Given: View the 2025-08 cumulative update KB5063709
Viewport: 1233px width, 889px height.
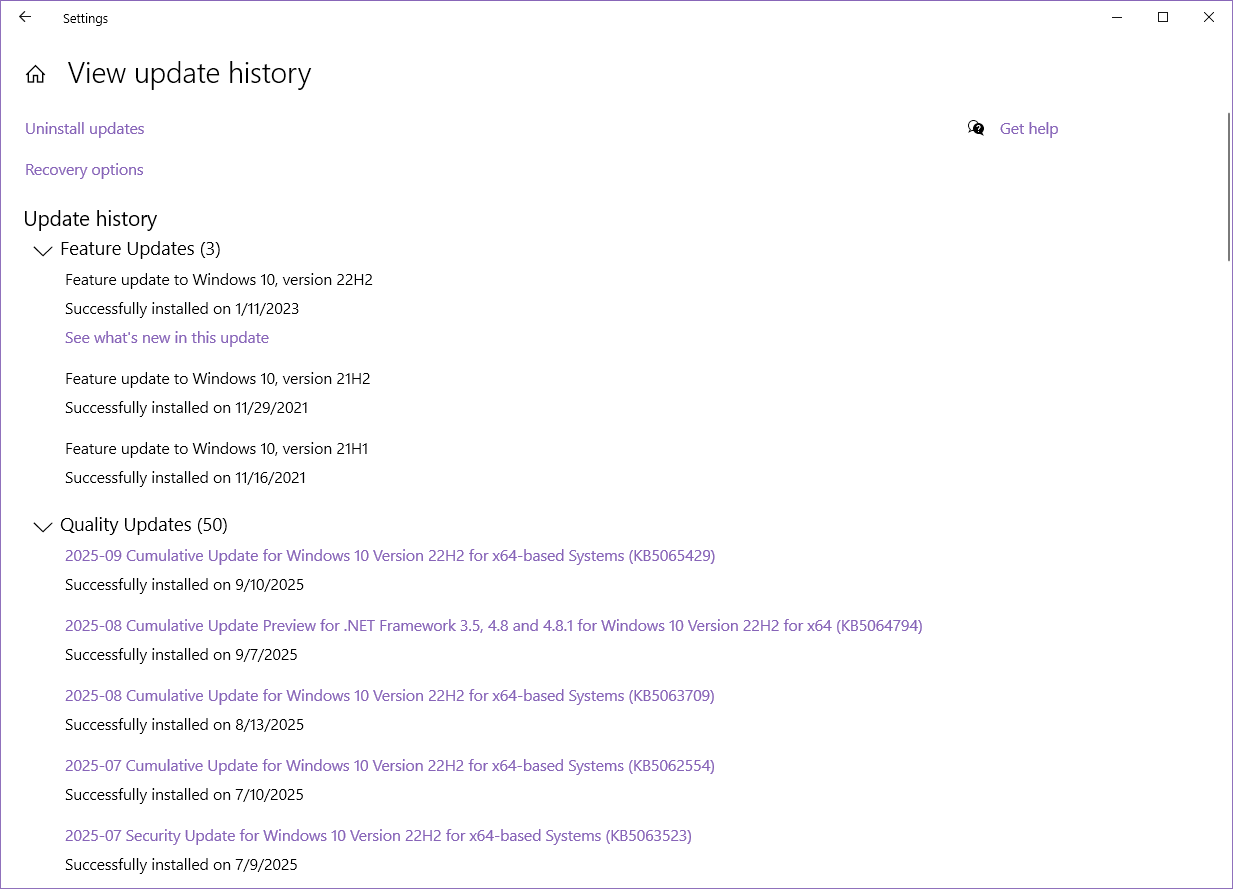Looking at the screenshot, I should tap(389, 695).
